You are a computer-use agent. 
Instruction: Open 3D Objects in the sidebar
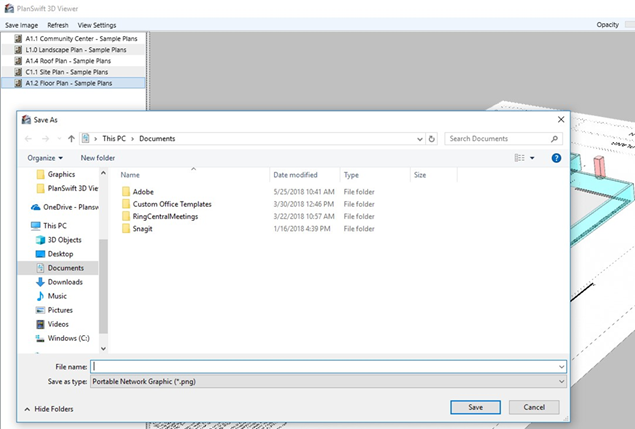(59, 240)
